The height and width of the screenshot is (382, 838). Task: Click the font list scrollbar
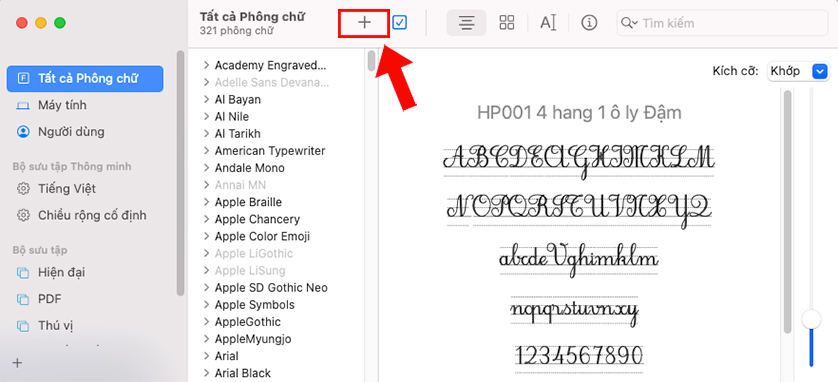pyautogui.click(x=371, y=60)
